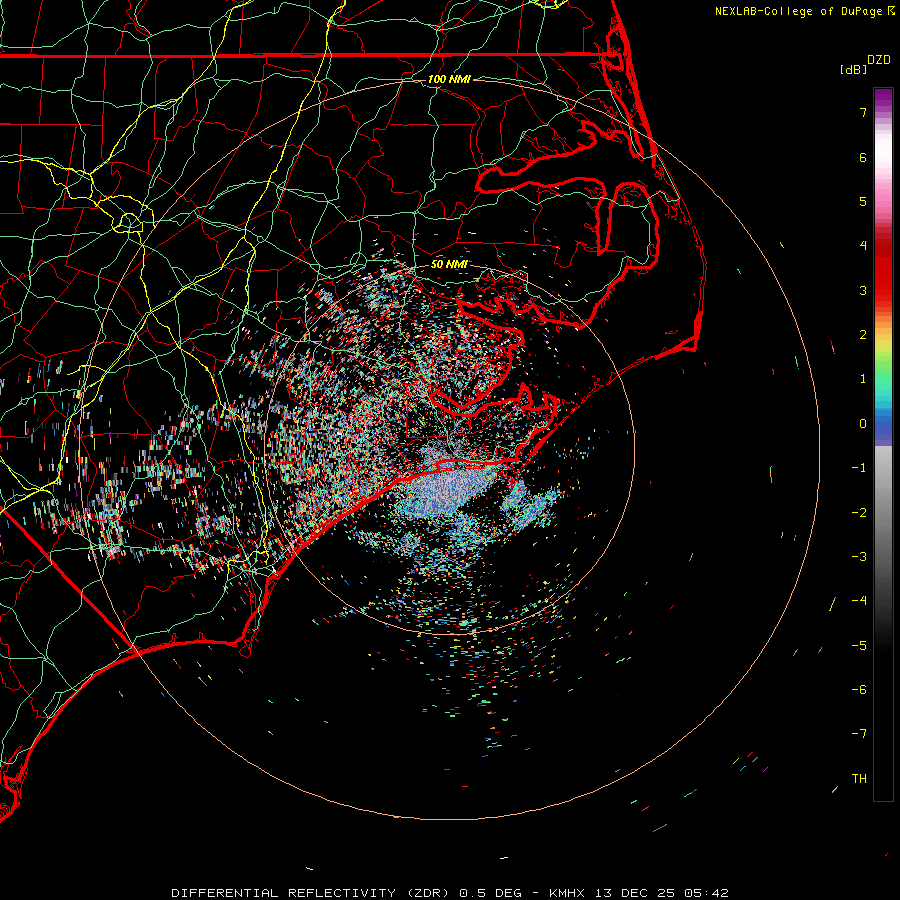Click the -5 value on the color scale

pos(859,646)
